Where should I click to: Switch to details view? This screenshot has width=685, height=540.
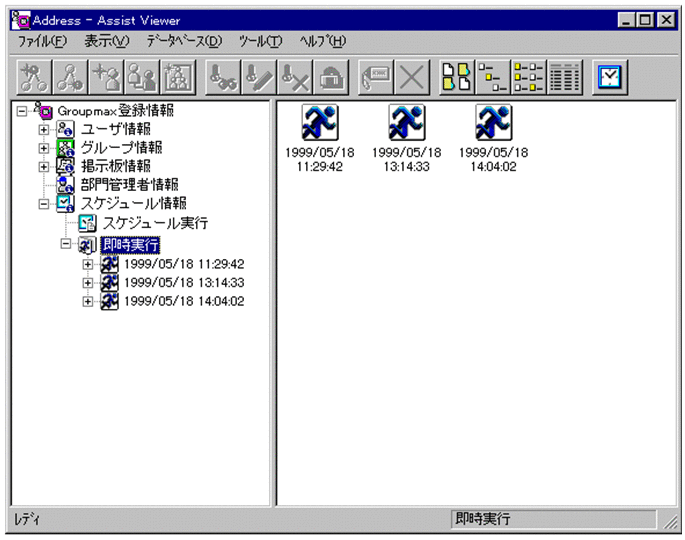(x=565, y=77)
